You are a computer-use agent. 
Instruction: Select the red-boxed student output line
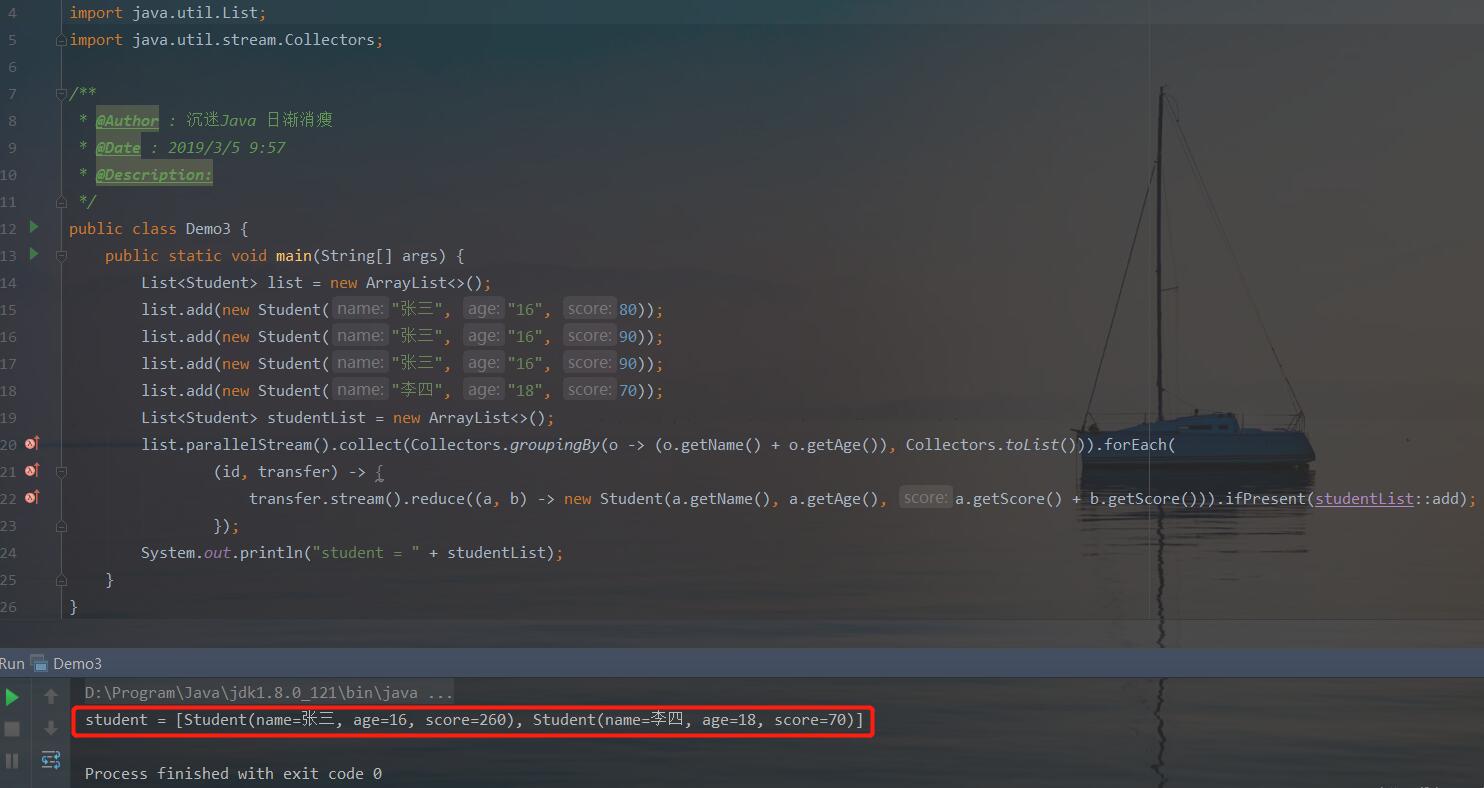coord(470,719)
